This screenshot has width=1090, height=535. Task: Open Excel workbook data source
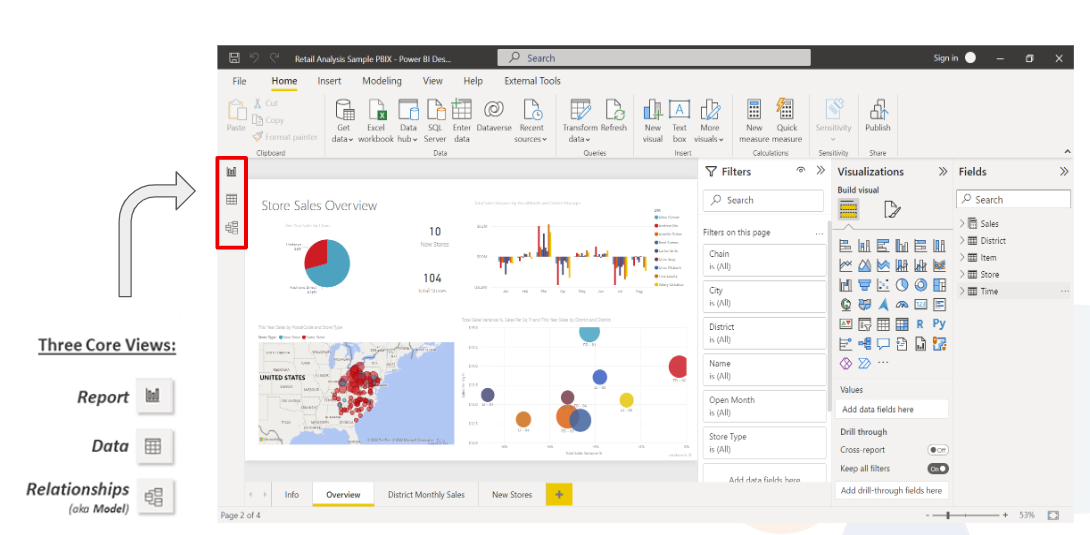point(375,121)
